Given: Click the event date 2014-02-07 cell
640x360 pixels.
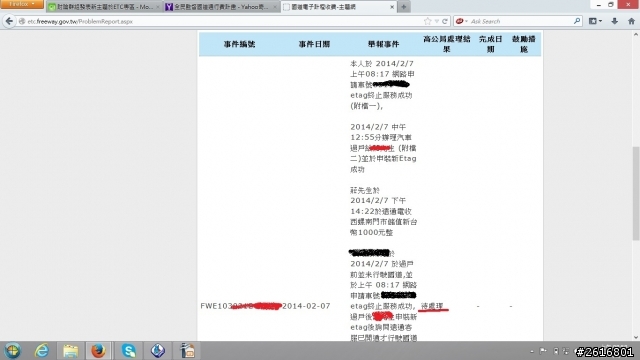Looking at the screenshot, I should 306,306.
